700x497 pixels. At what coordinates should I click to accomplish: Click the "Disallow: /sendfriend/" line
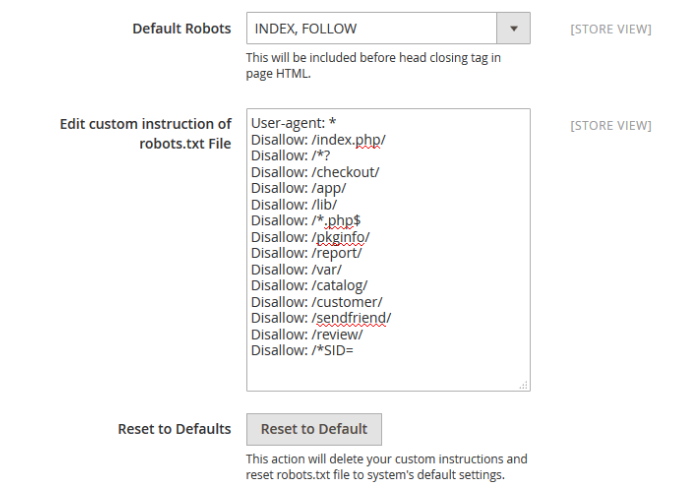click(321, 318)
